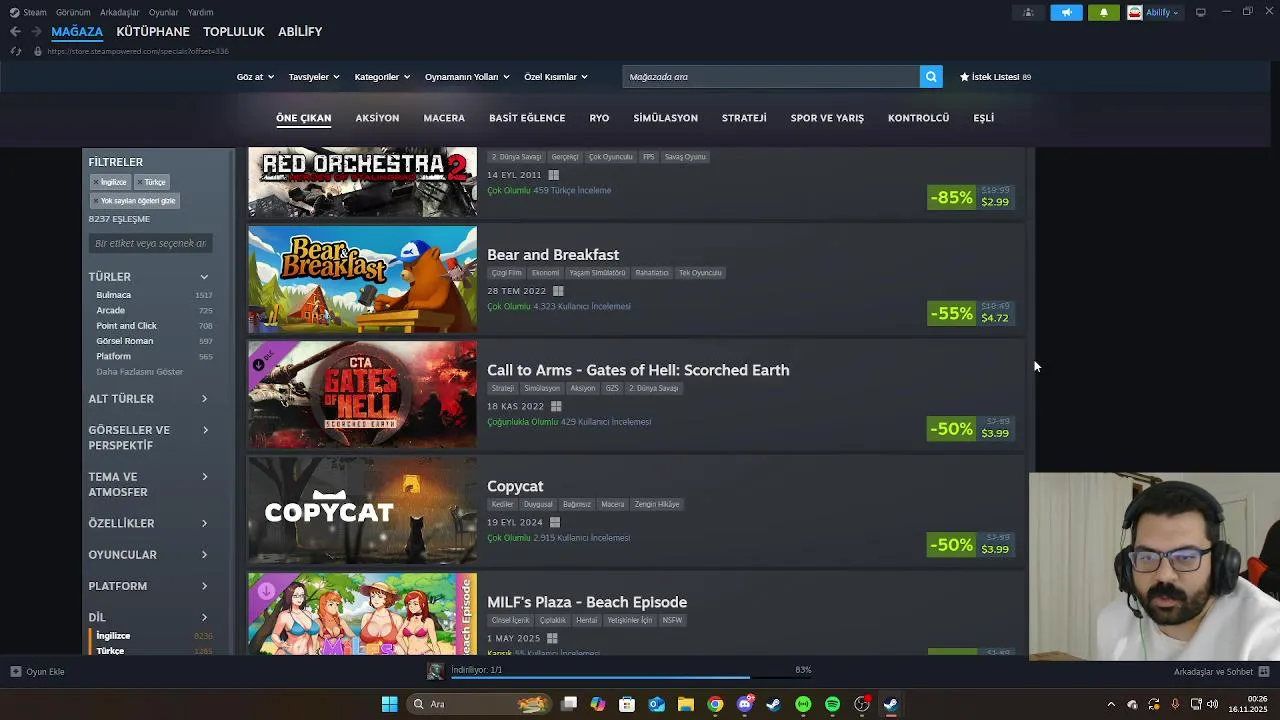Open the Görünüm menu

pyautogui.click(x=73, y=12)
